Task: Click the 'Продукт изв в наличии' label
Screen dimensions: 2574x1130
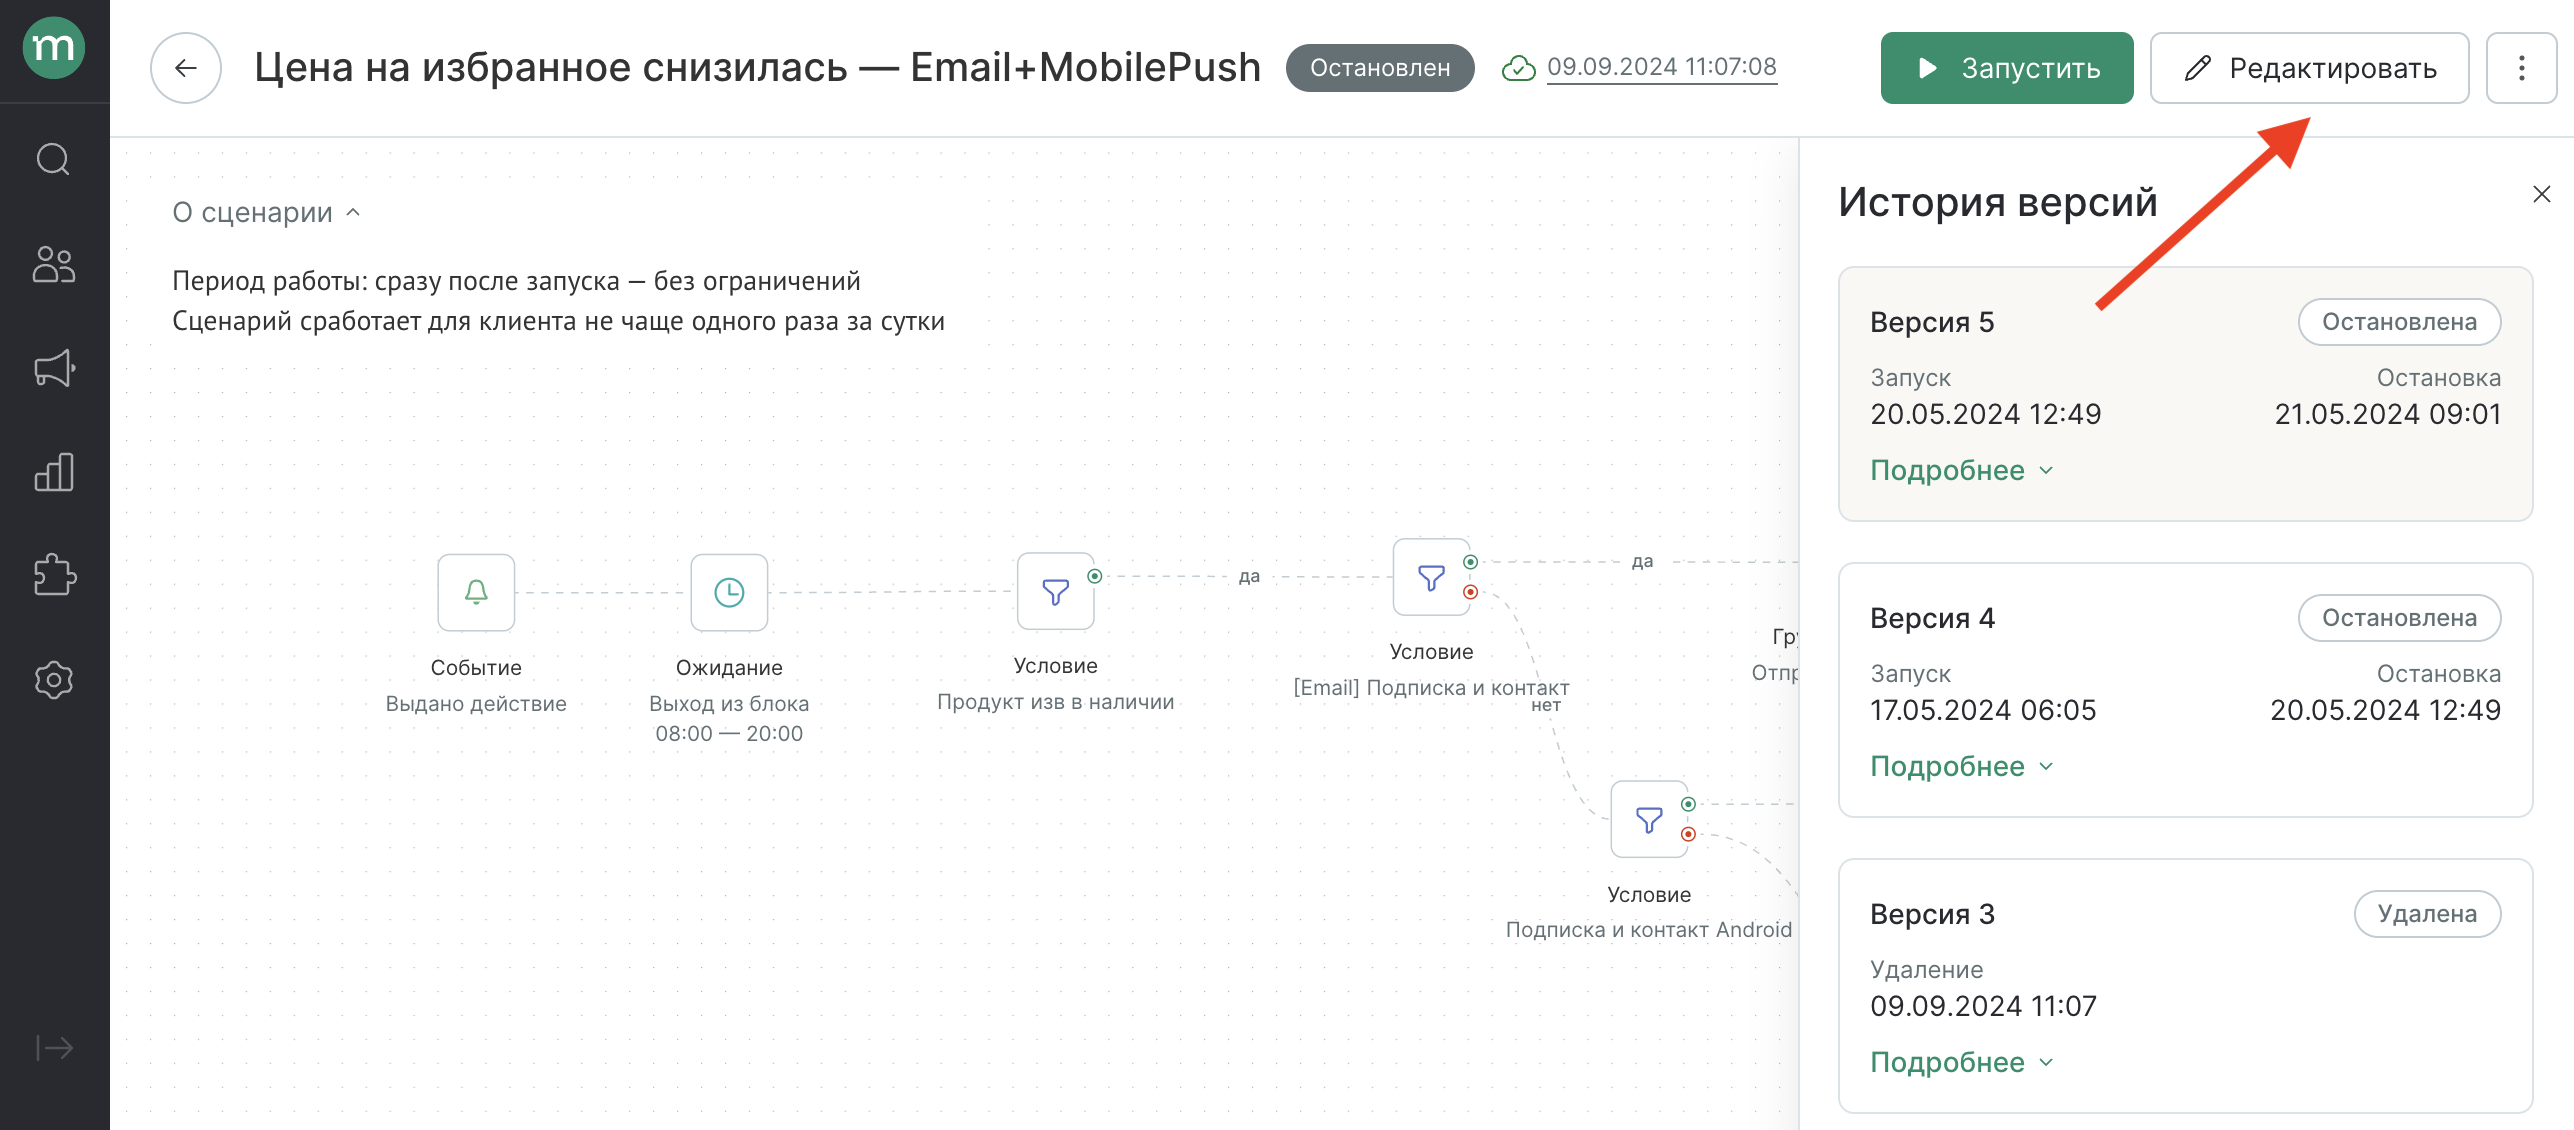Action: [1055, 701]
